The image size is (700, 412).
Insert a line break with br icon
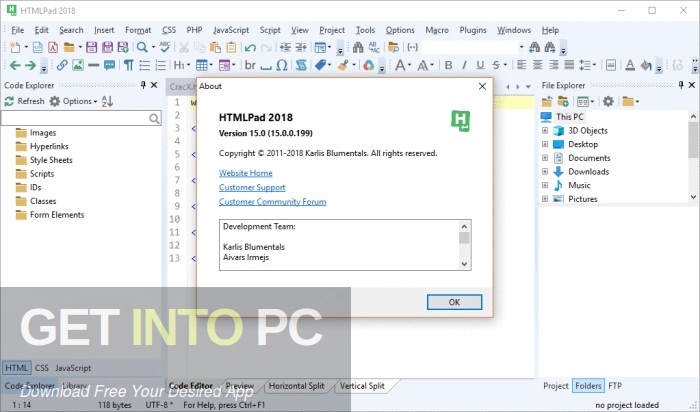pos(250,66)
